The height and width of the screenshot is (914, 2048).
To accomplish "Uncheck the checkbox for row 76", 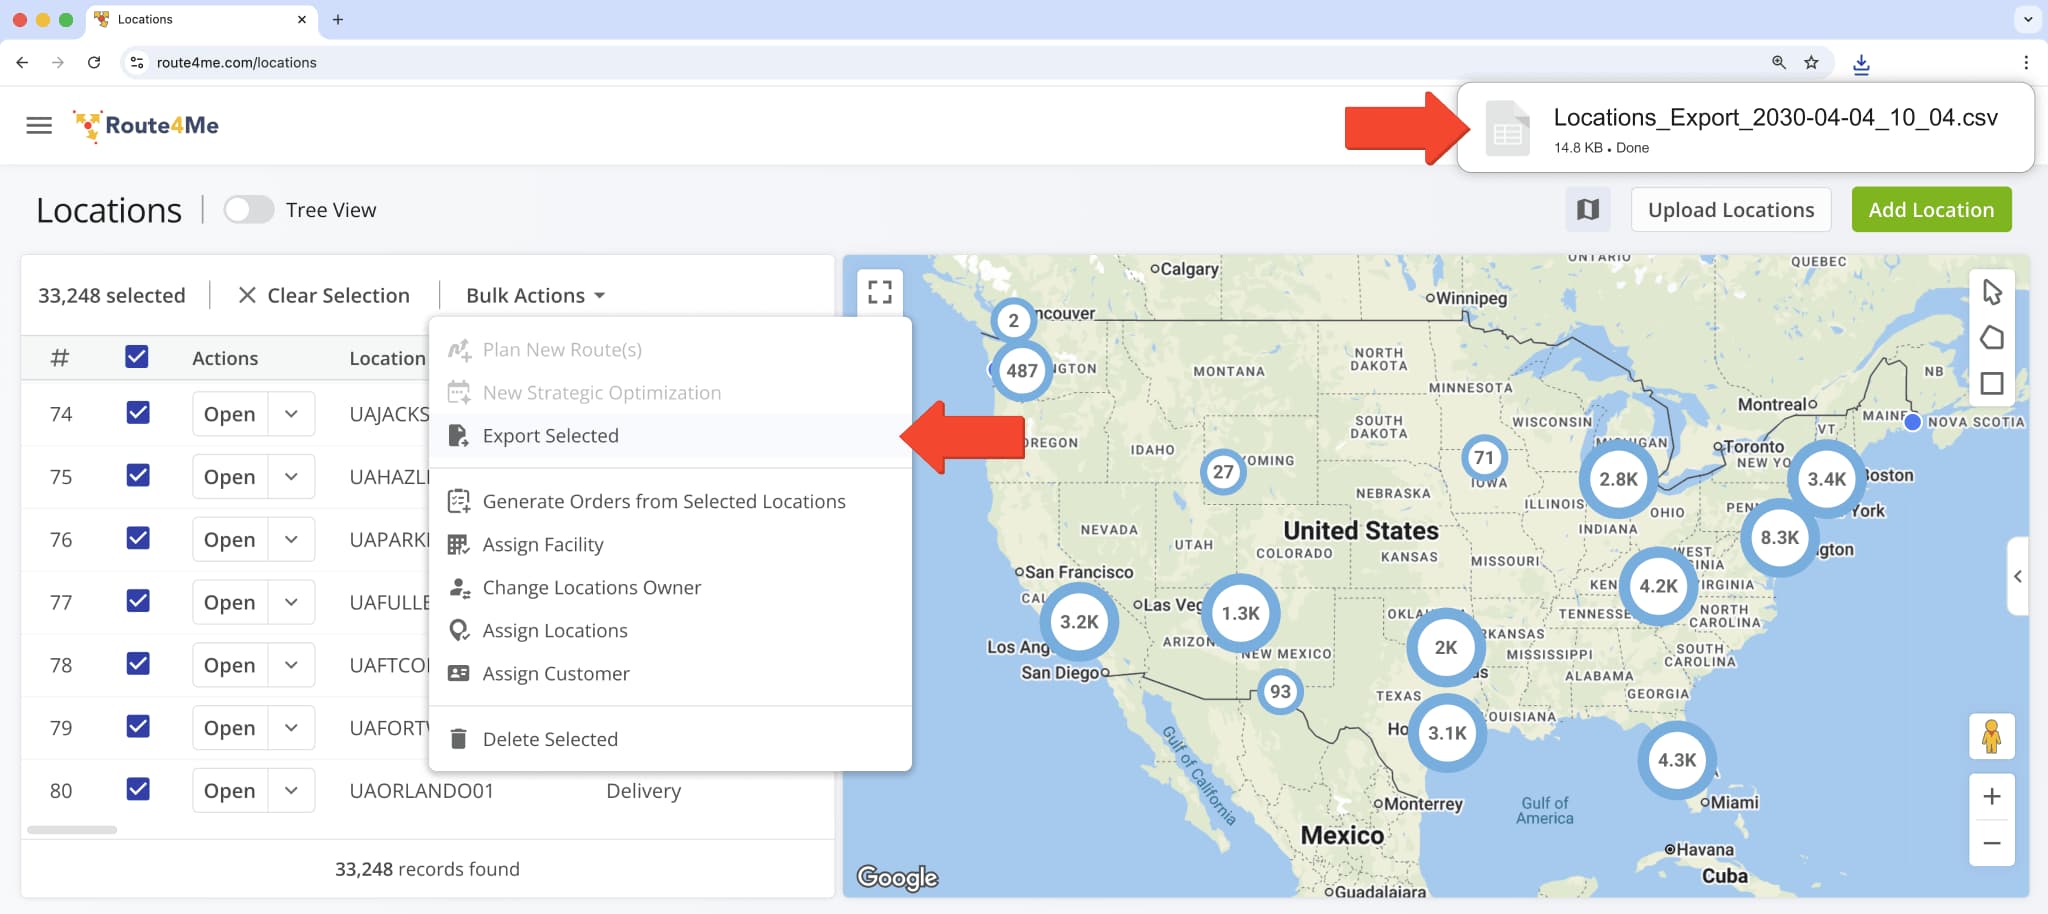I will click(x=138, y=539).
